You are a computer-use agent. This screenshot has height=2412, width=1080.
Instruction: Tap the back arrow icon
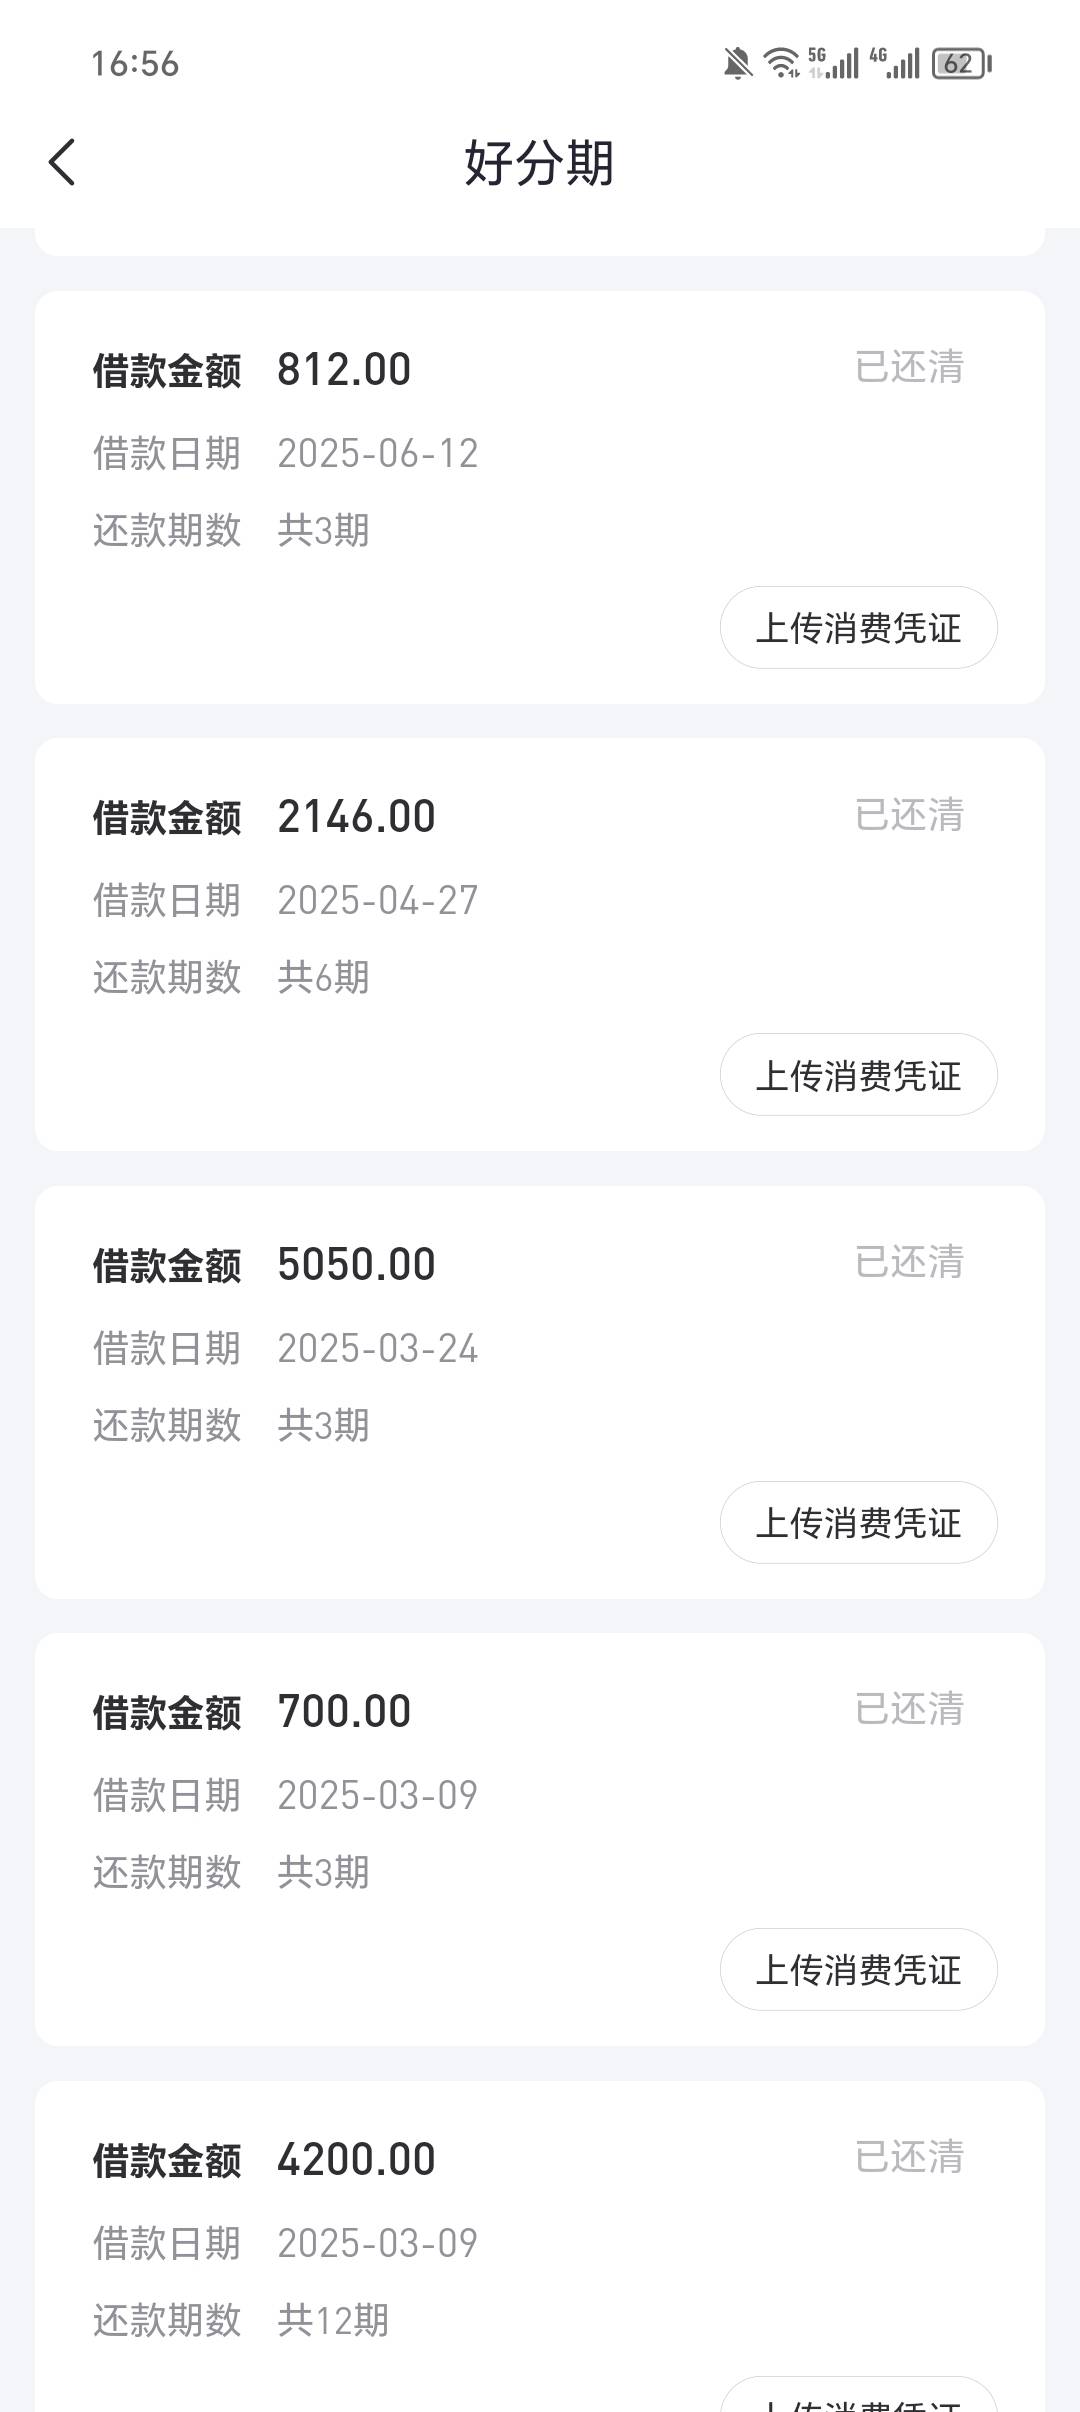[62, 162]
